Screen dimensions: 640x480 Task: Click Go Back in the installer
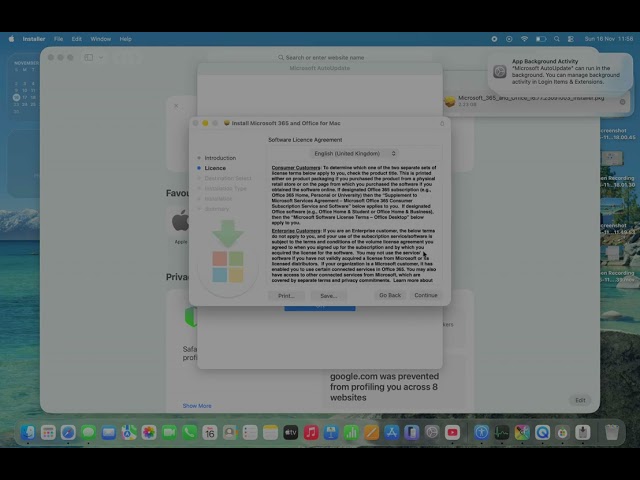tap(390, 295)
